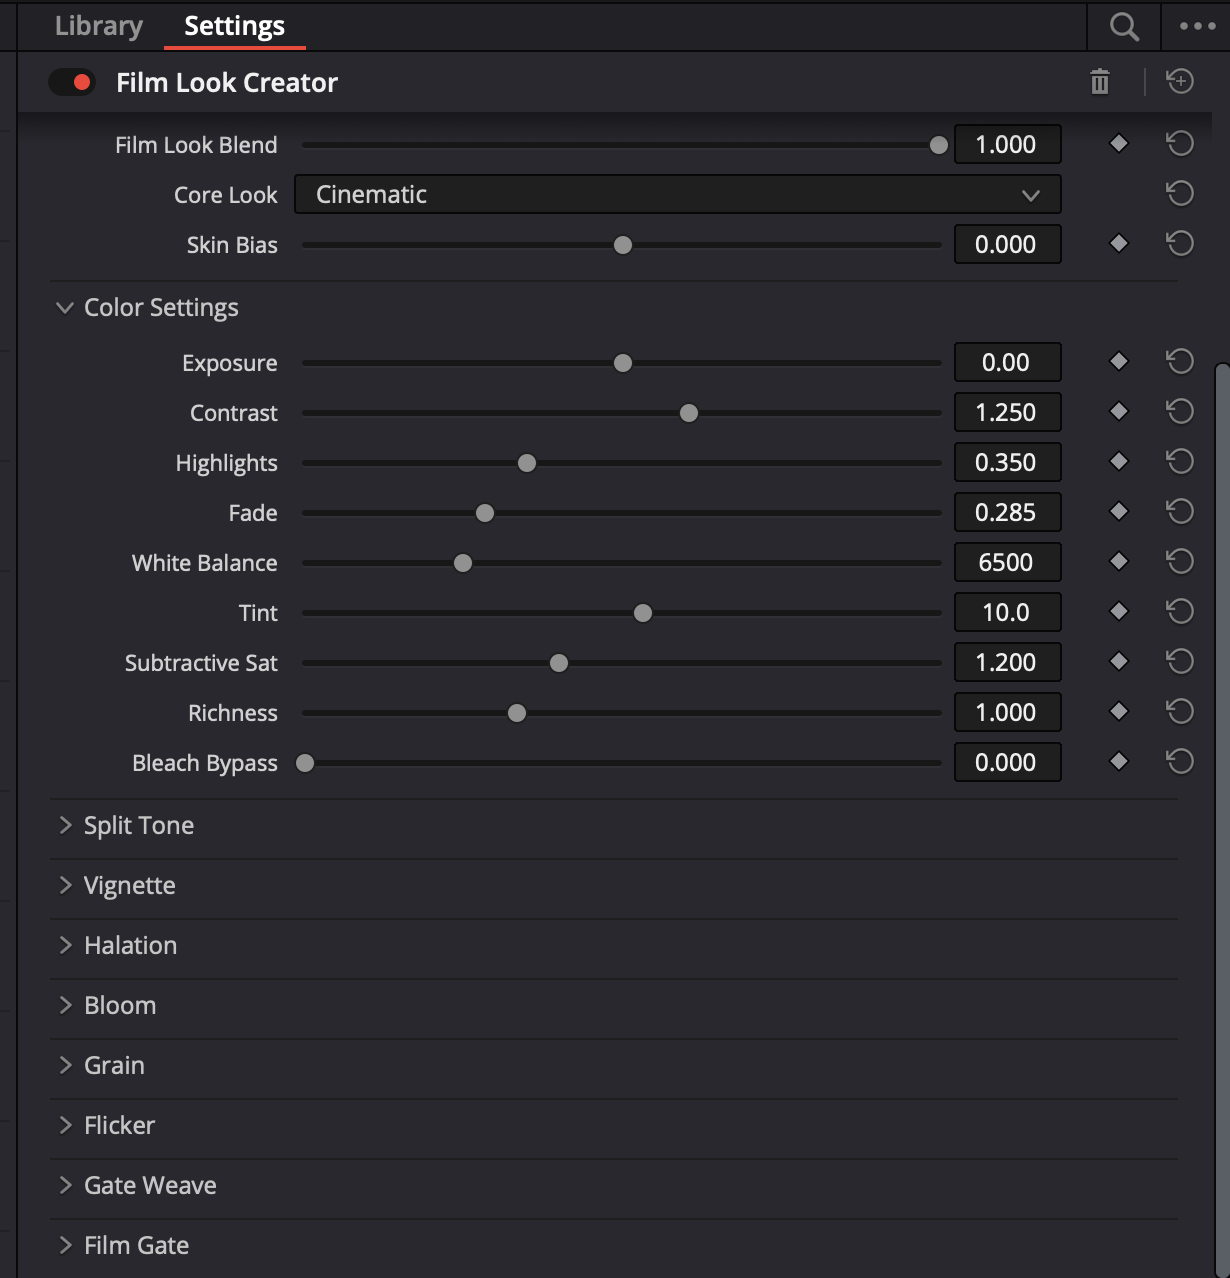Image resolution: width=1230 pixels, height=1278 pixels.
Task: Click the Highlights value field
Action: coord(1006,462)
